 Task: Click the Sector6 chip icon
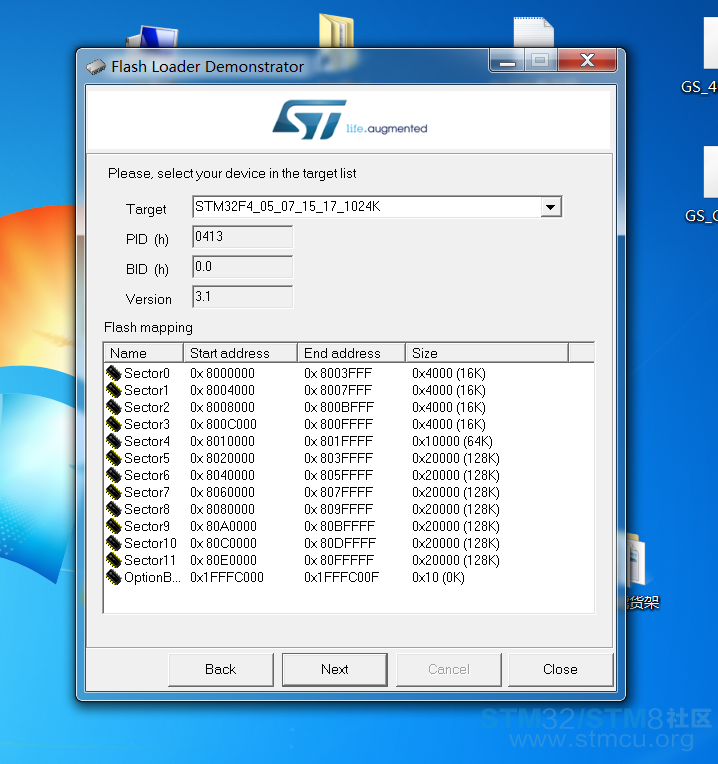point(113,476)
